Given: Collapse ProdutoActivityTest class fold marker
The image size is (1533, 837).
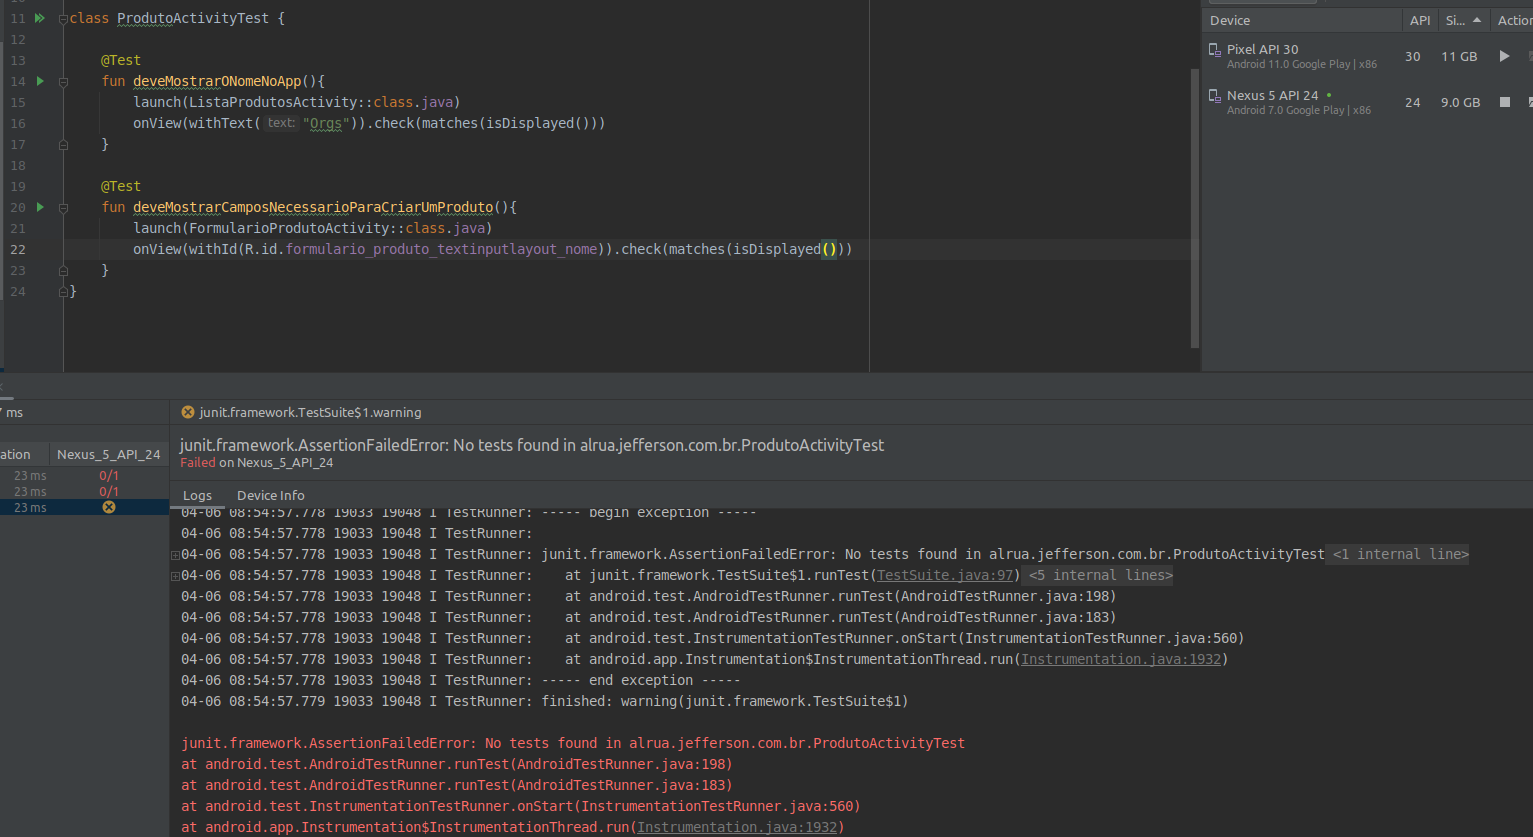Looking at the screenshot, I should point(63,19).
